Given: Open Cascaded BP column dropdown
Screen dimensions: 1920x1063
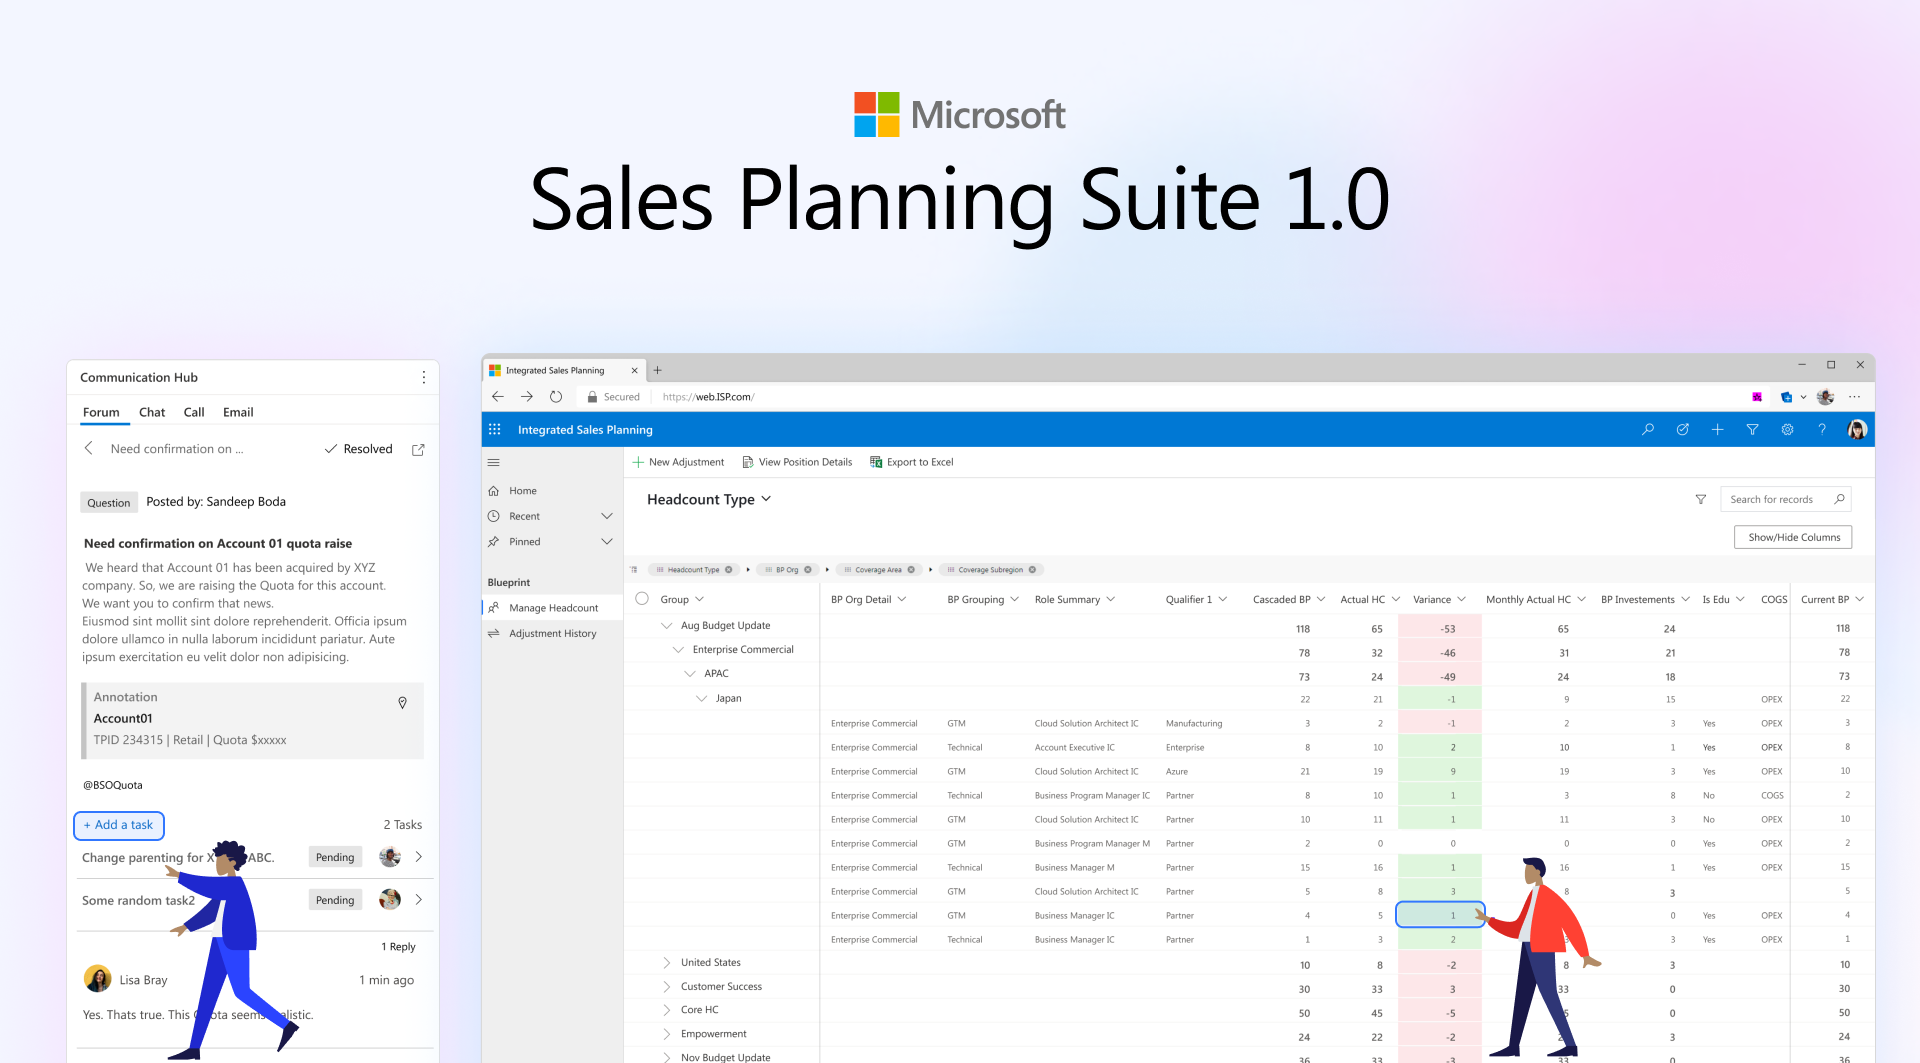Looking at the screenshot, I should [x=1321, y=599].
